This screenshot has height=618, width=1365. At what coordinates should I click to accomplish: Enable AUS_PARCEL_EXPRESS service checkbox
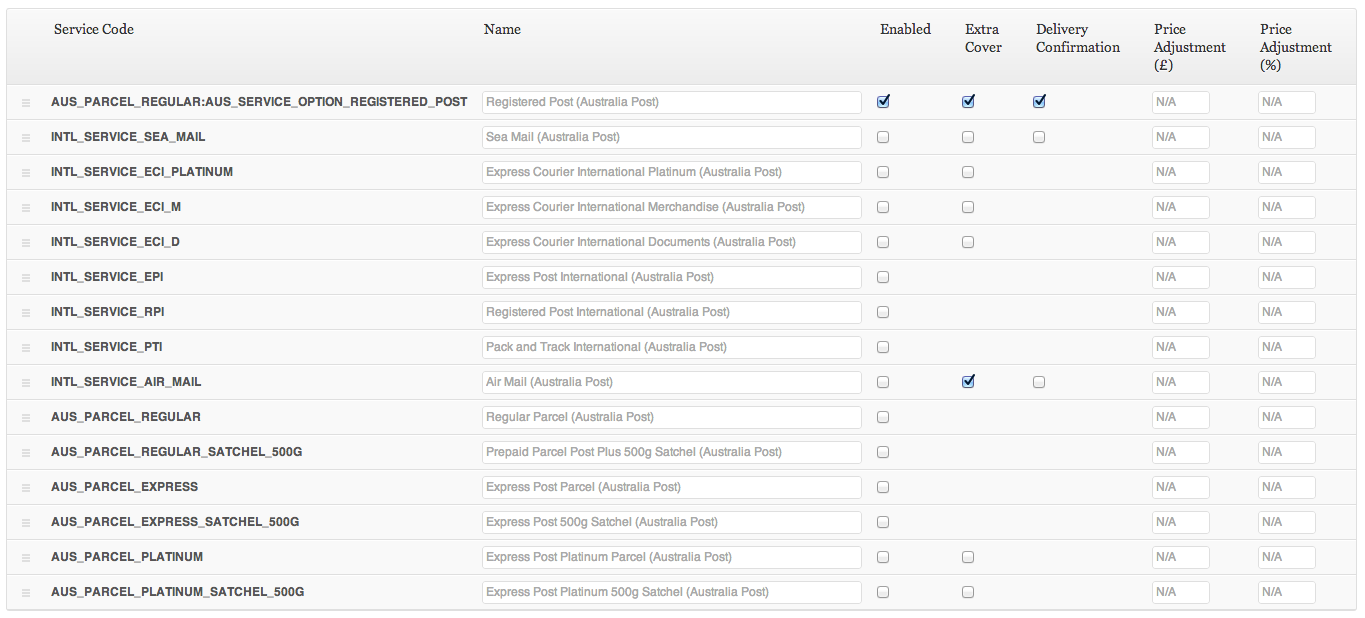pyautogui.click(x=883, y=487)
